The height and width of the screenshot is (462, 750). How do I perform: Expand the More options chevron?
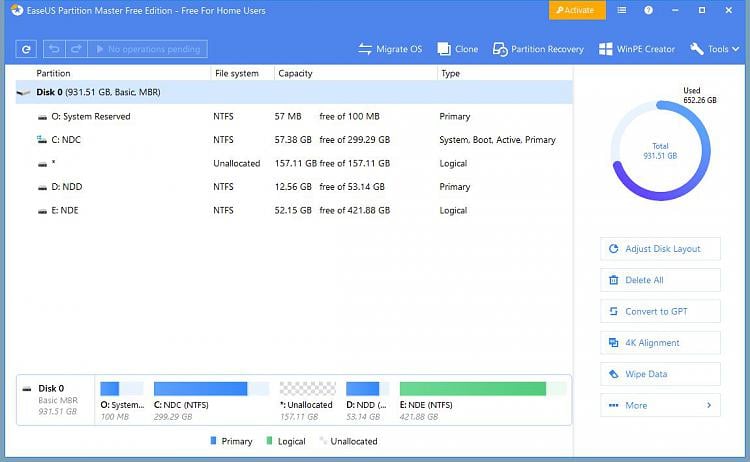coord(709,405)
